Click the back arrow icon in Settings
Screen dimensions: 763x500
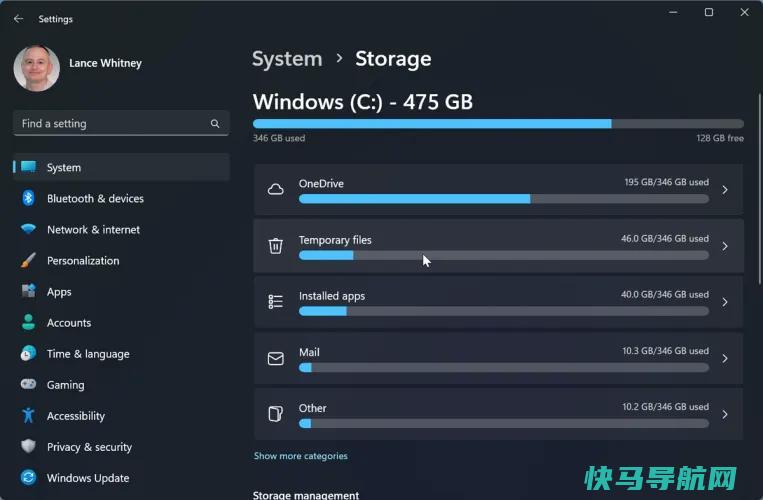pos(18,19)
